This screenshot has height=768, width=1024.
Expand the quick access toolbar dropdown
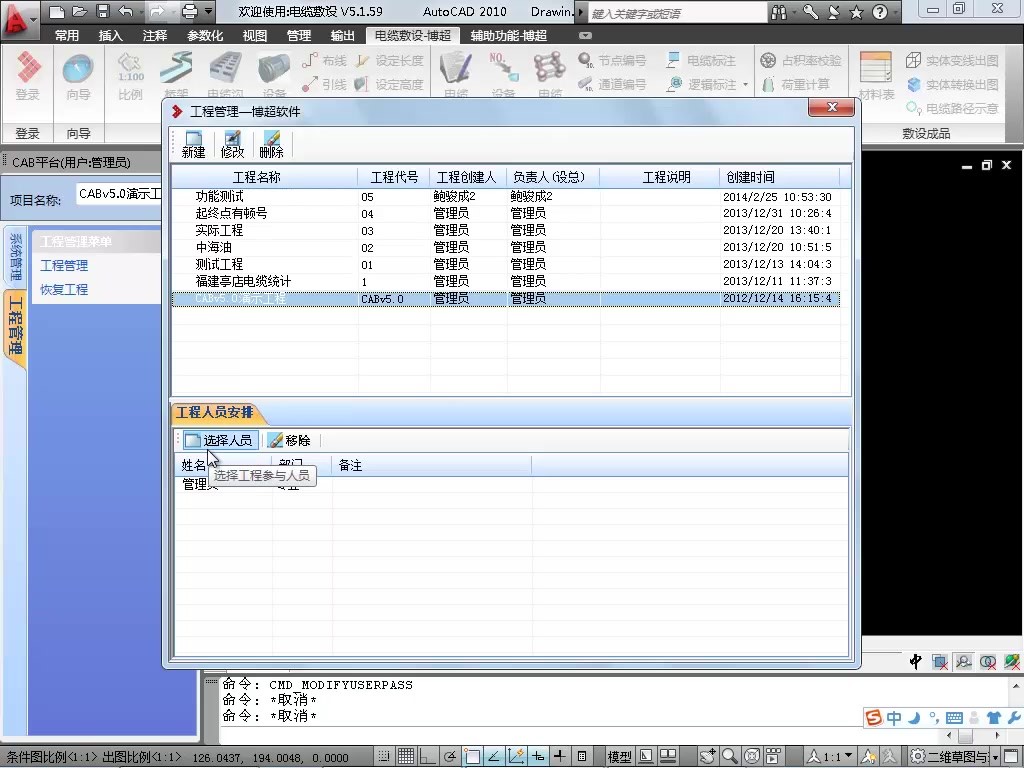tap(208, 11)
